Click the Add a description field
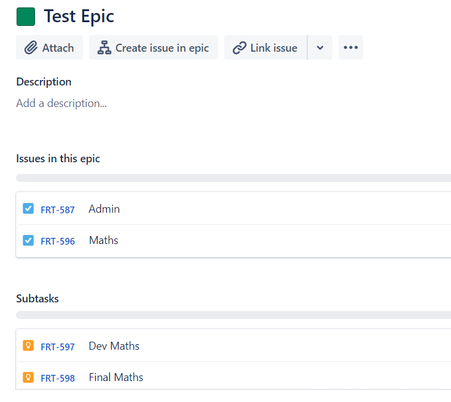Screen dimensions: 451x402 [x=61, y=103]
